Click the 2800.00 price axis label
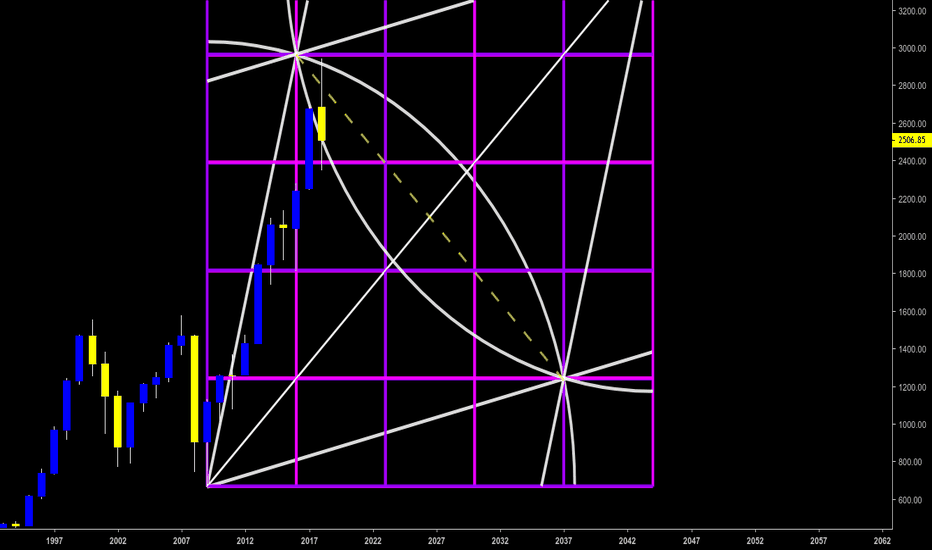 pos(912,86)
